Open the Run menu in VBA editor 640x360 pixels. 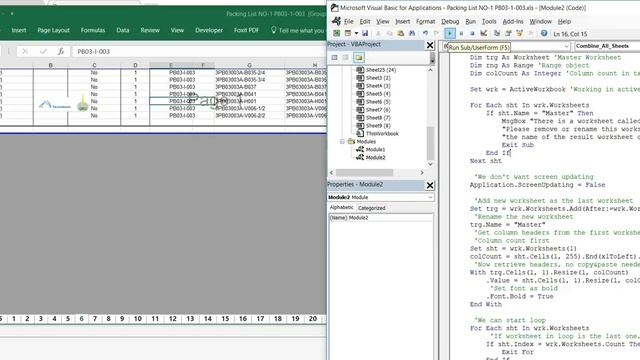coord(471,22)
